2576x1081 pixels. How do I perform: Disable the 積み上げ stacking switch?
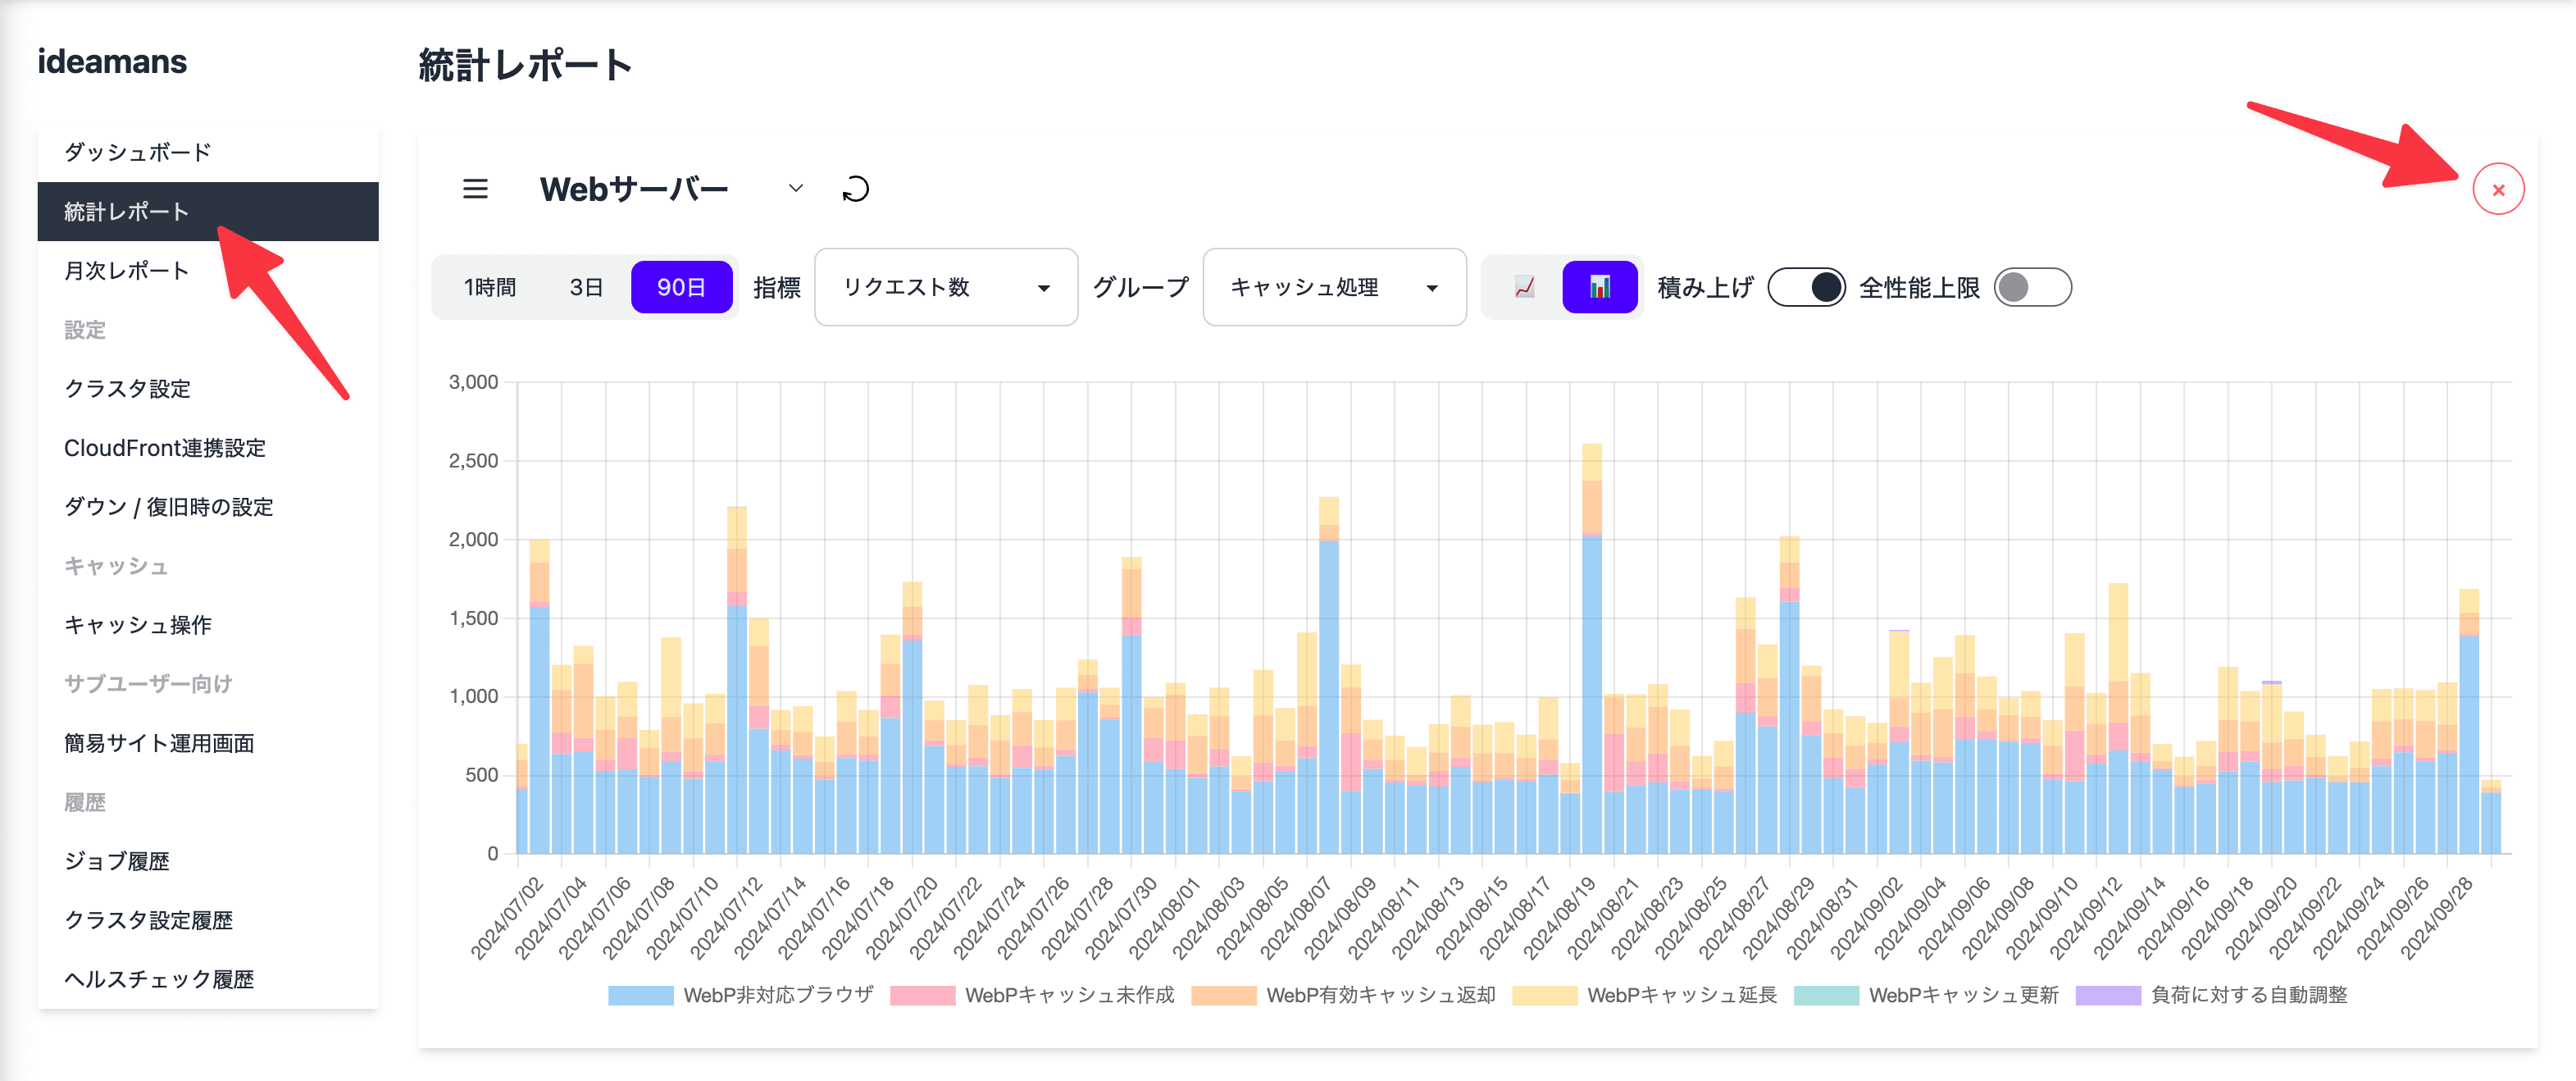pyautogui.click(x=1806, y=287)
